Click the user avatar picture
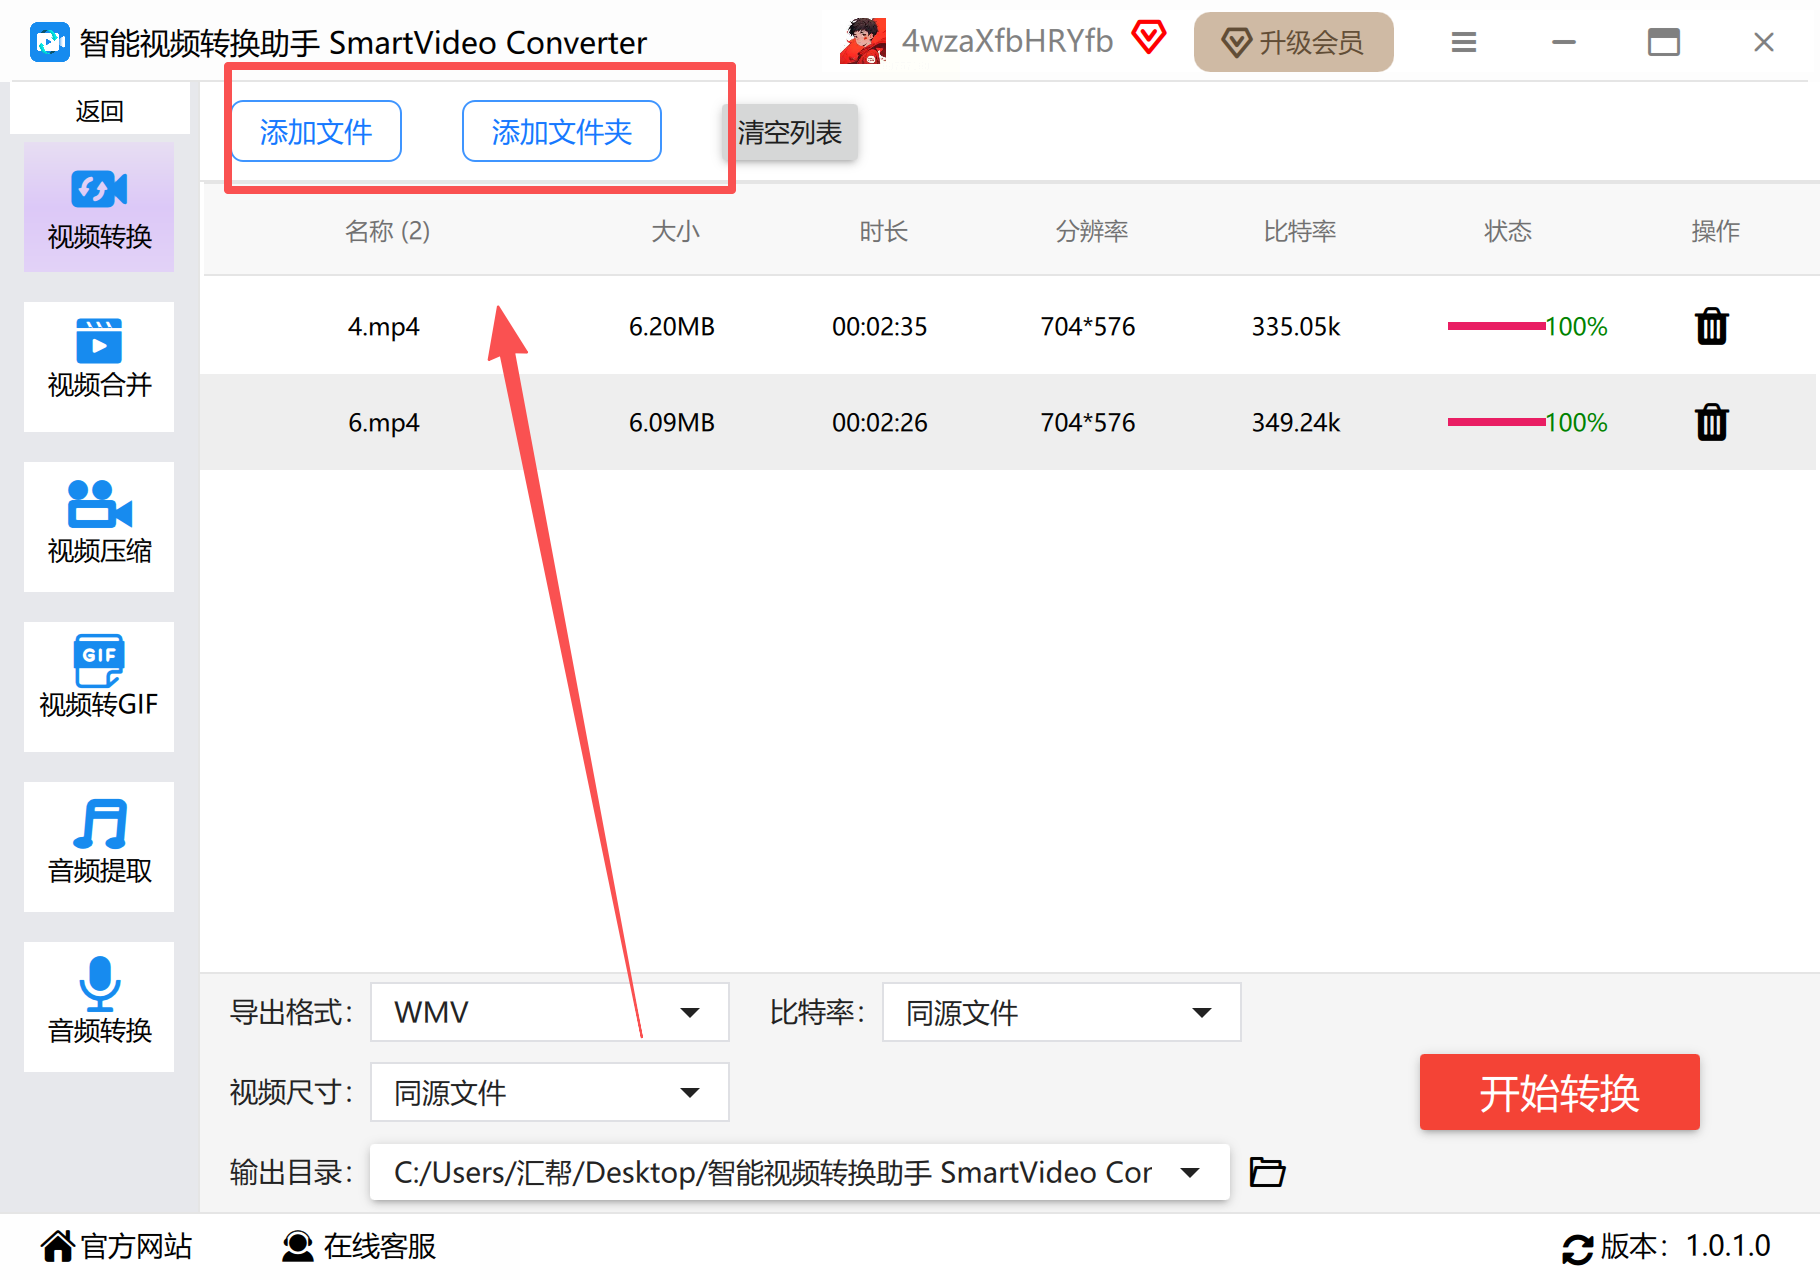This screenshot has height=1280, width=1820. coord(863,41)
